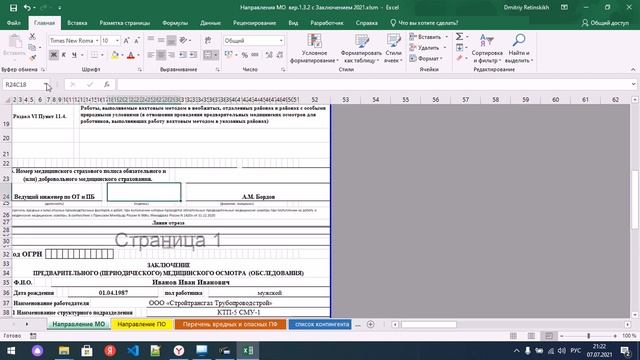Decrease the indent
Screen dimensions: 640x360
(182, 55)
